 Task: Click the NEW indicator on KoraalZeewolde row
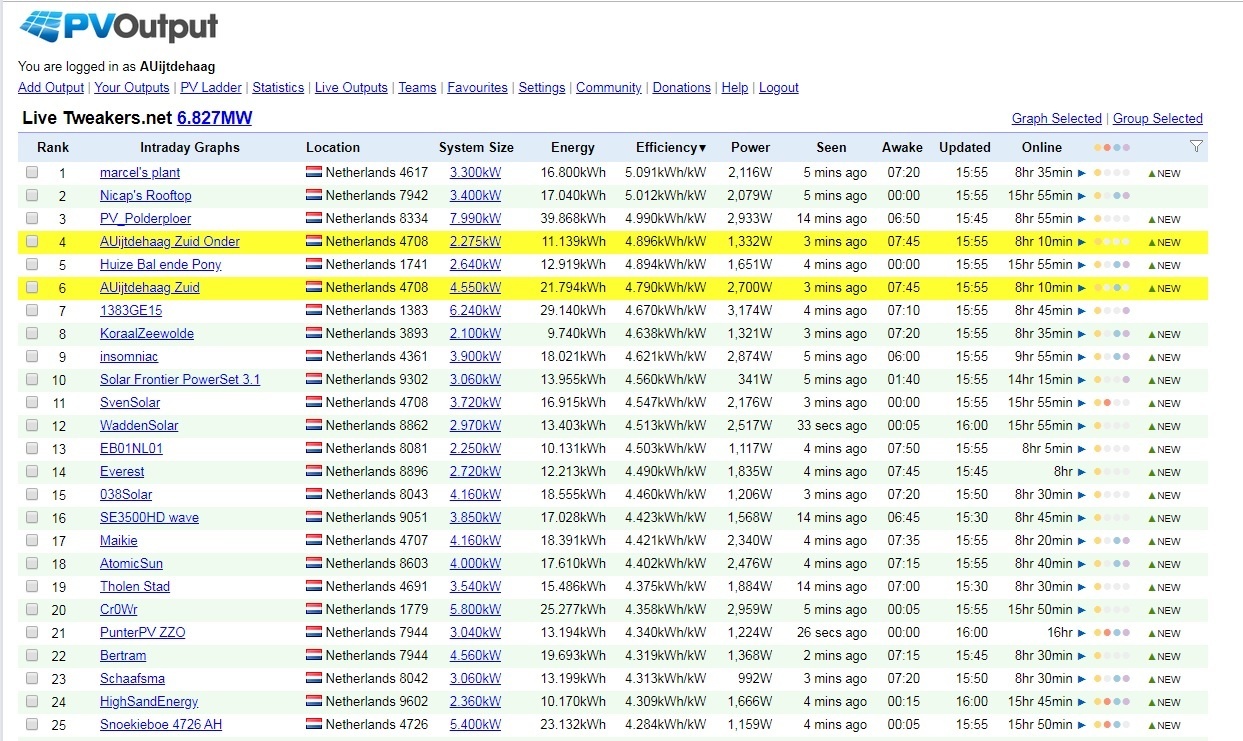[x=1164, y=334]
